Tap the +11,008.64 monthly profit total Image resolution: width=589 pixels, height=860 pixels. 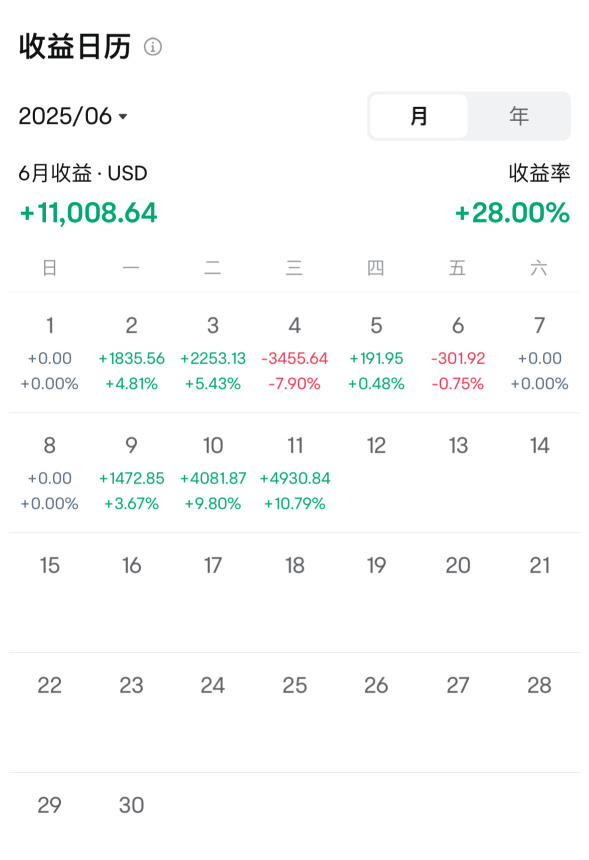point(88,213)
